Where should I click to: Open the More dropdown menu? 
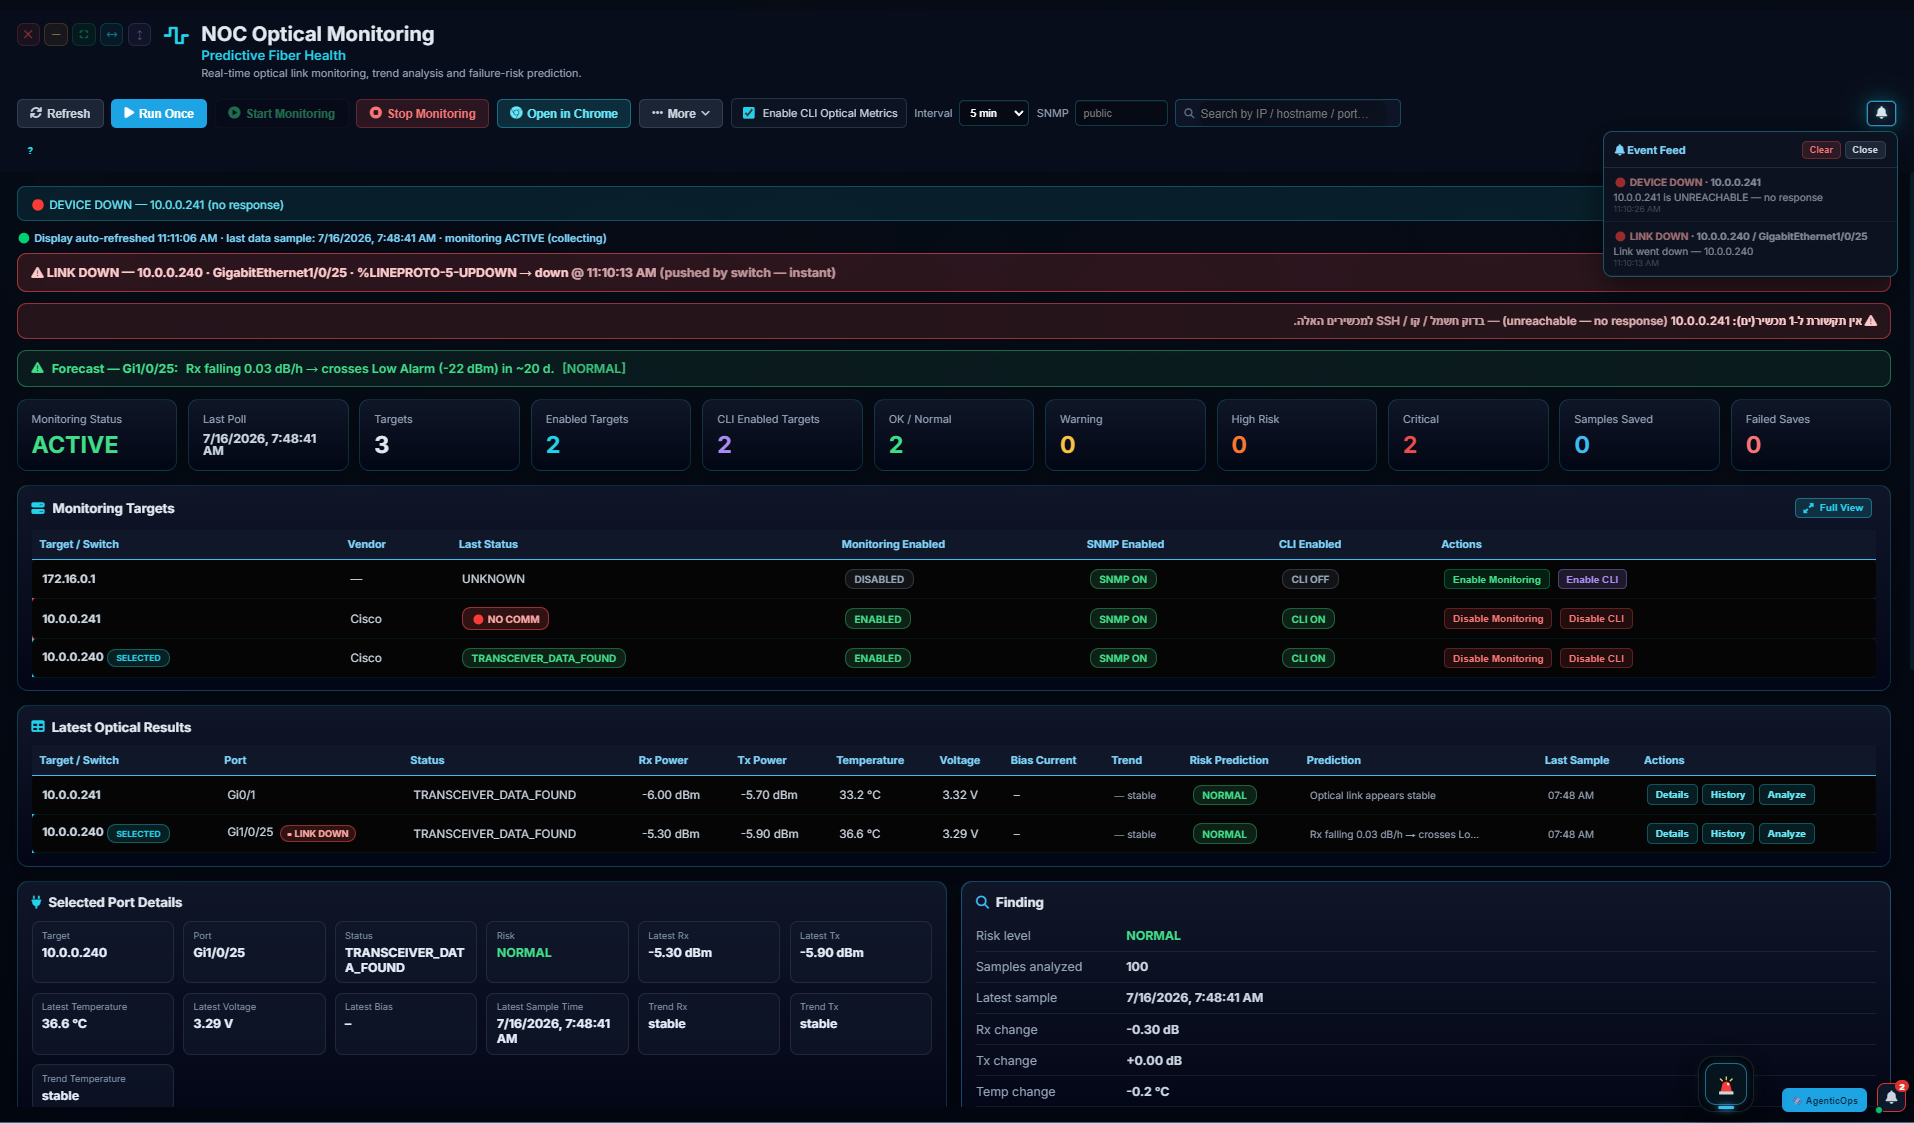point(681,113)
